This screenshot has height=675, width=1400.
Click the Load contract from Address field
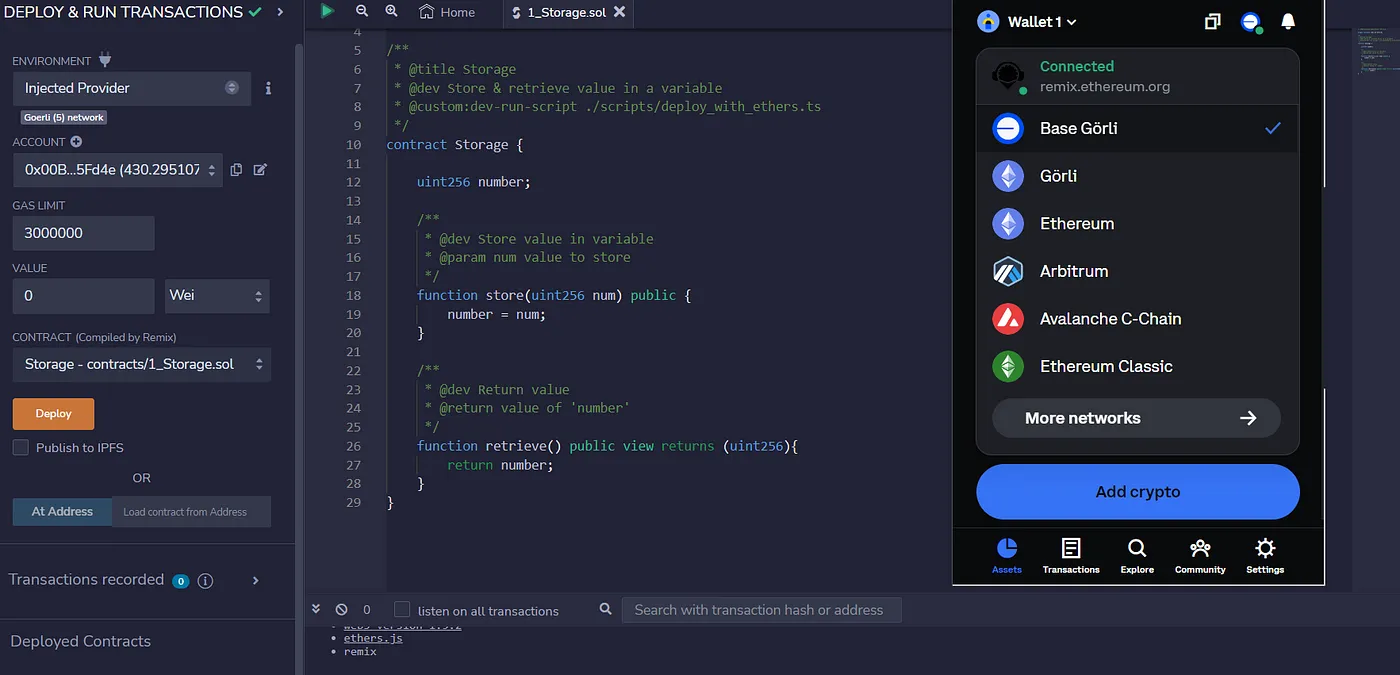click(x=191, y=512)
